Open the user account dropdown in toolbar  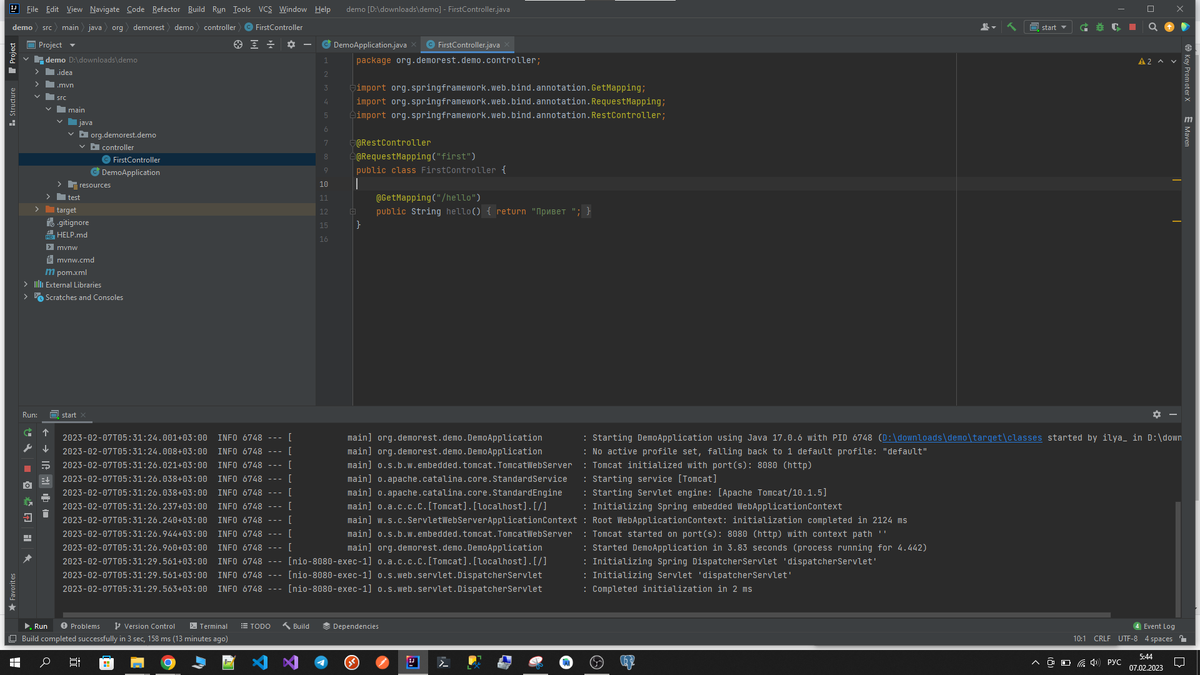pos(988,27)
